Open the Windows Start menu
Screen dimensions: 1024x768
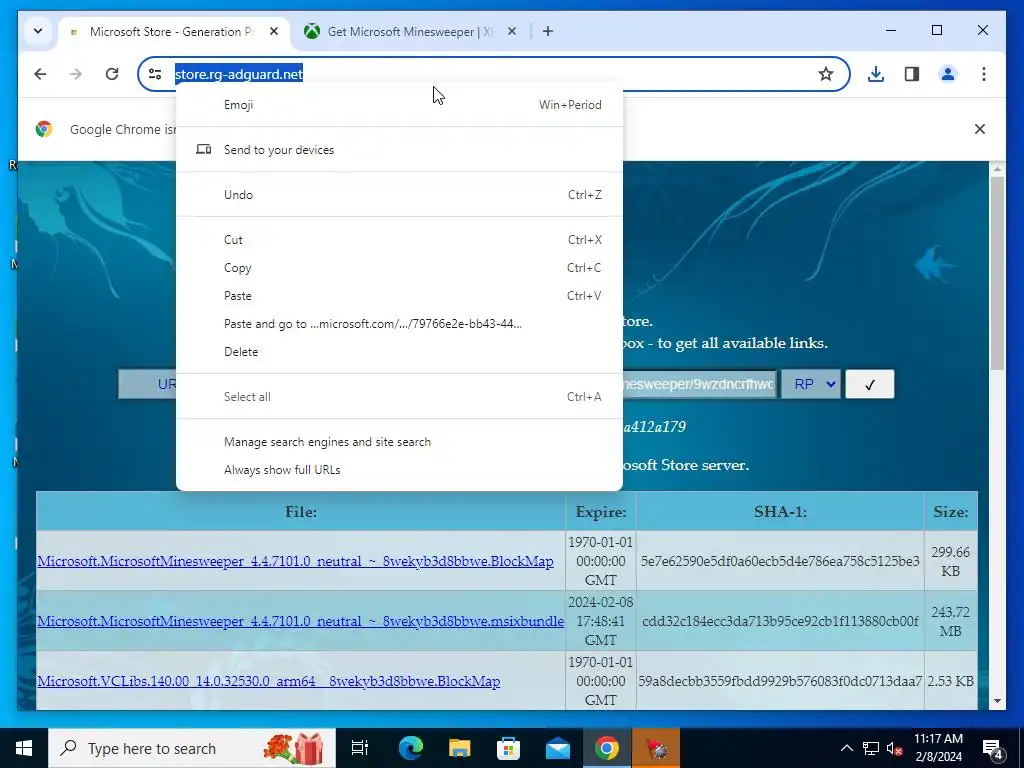(24, 748)
